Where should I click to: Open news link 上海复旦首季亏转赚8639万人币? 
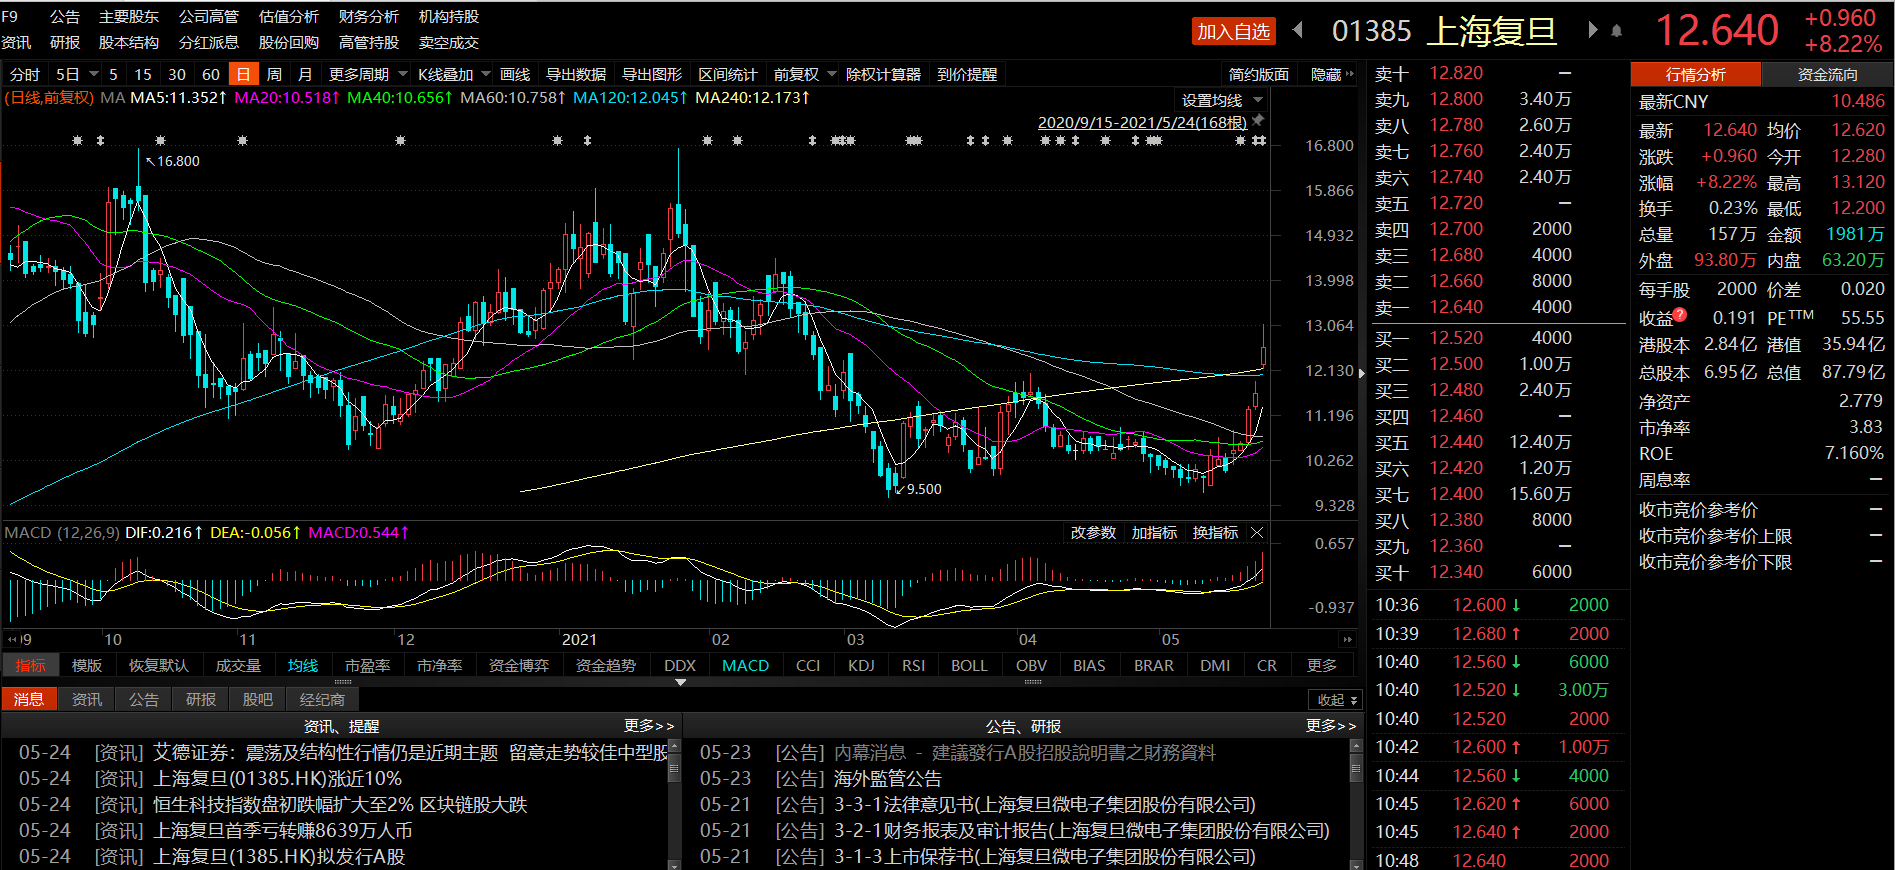(x=282, y=831)
